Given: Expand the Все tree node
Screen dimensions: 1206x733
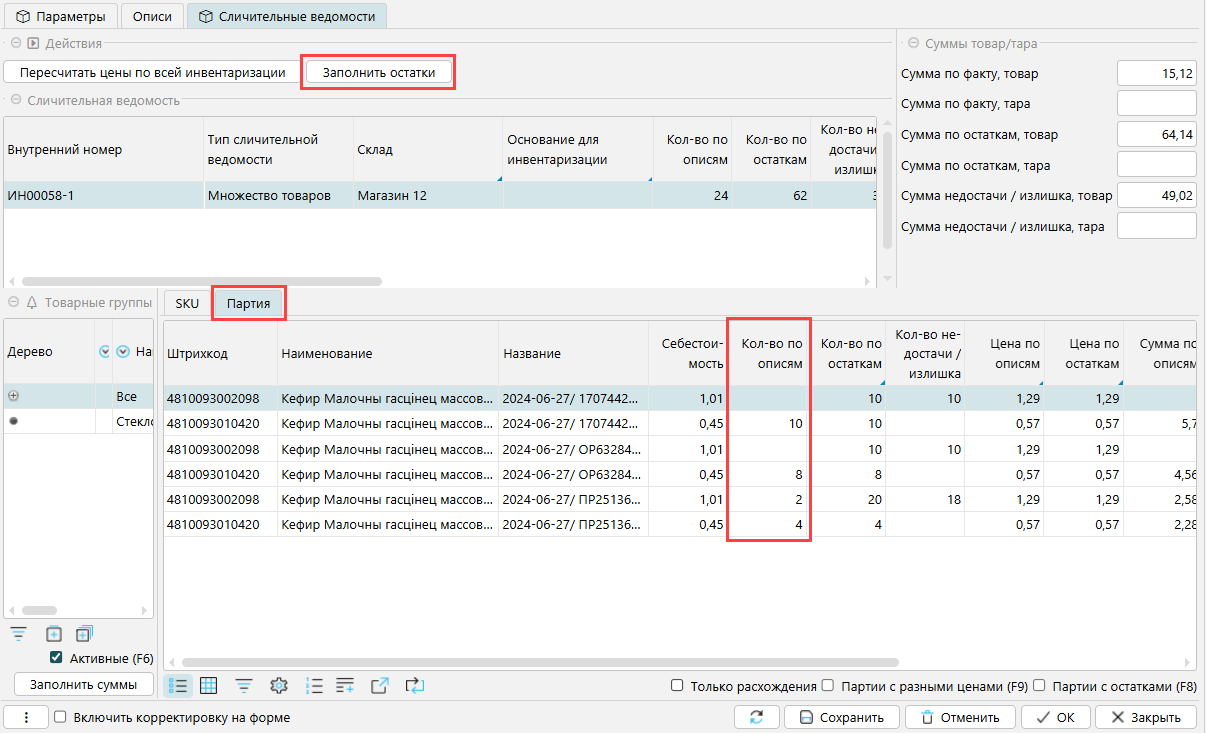Looking at the screenshot, I should click(13, 396).
